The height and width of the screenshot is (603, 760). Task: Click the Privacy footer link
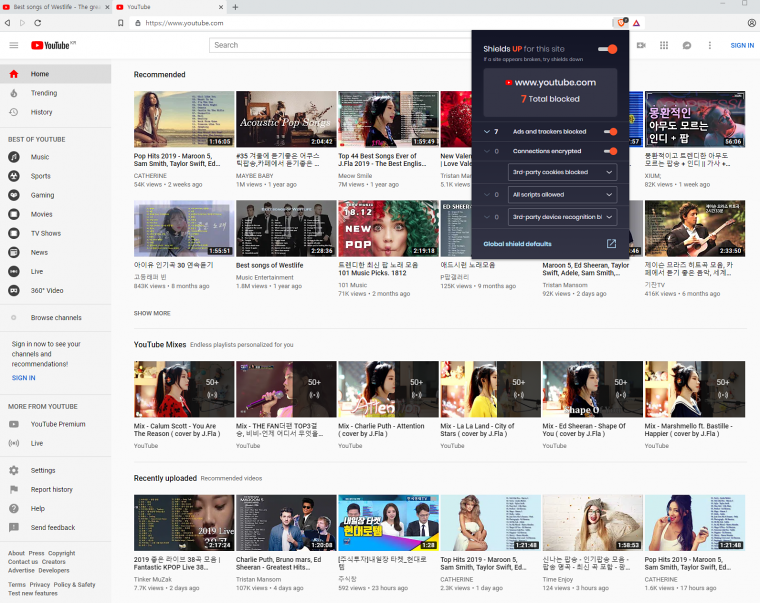pyautogui.click(x=40, y=585)
